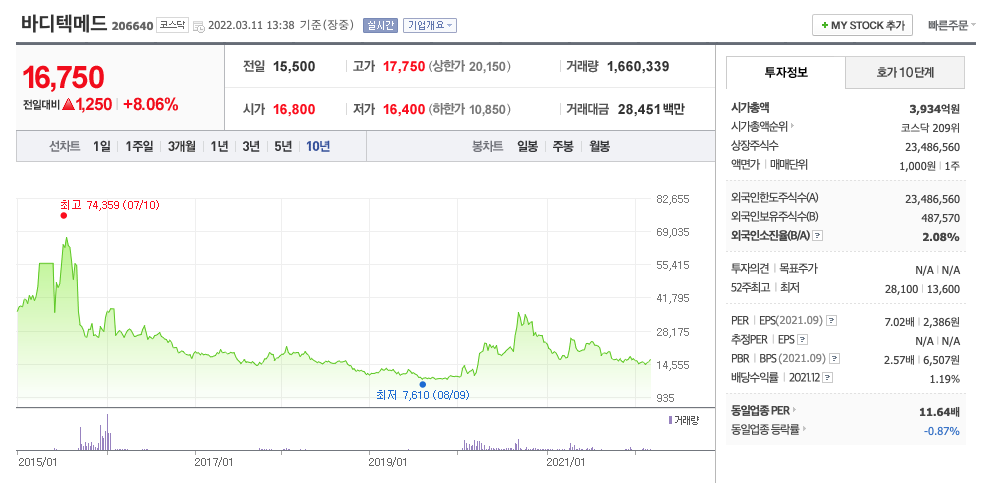This screenshot has width=991, height=483.
Task: Switch to the 투자정보 tab
Action: (786, 72)
